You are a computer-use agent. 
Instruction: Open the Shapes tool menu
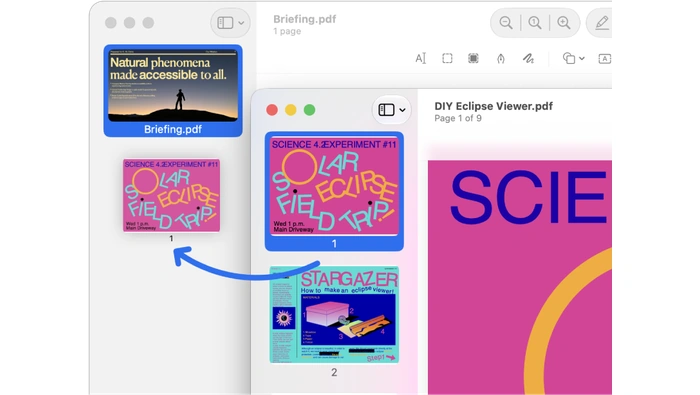[x=573, y=58]
